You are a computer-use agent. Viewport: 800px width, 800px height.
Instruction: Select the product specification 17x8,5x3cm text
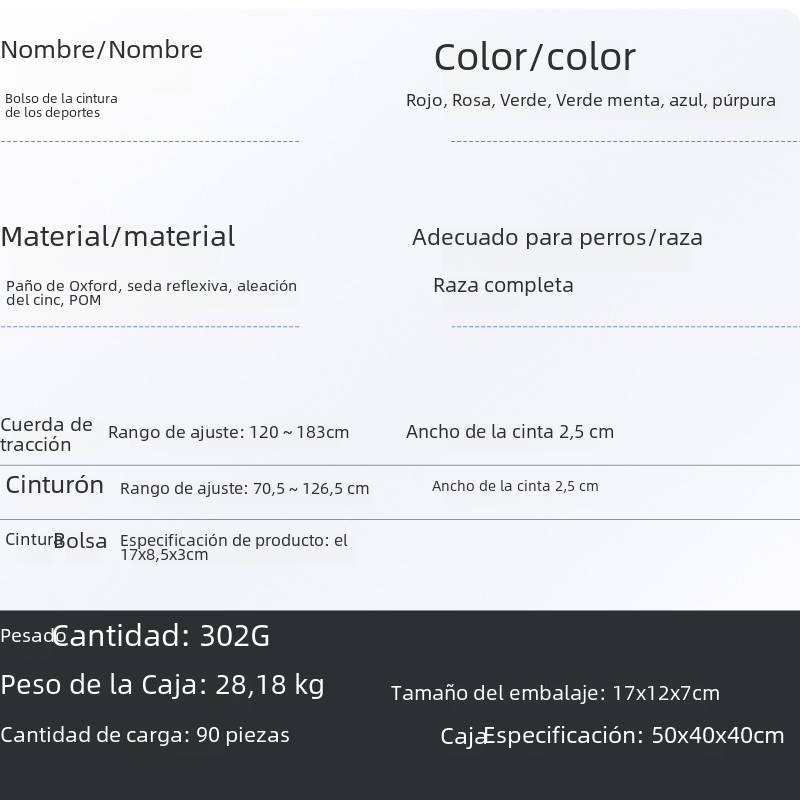click(234, 547)
